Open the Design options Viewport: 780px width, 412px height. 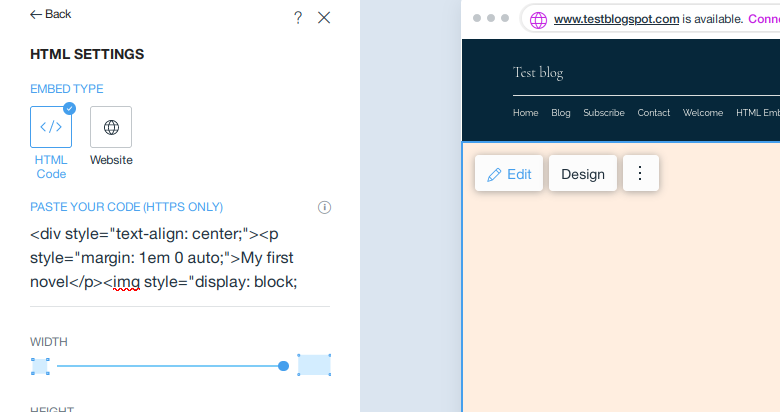pyautogui.click(x=583, y=173)
